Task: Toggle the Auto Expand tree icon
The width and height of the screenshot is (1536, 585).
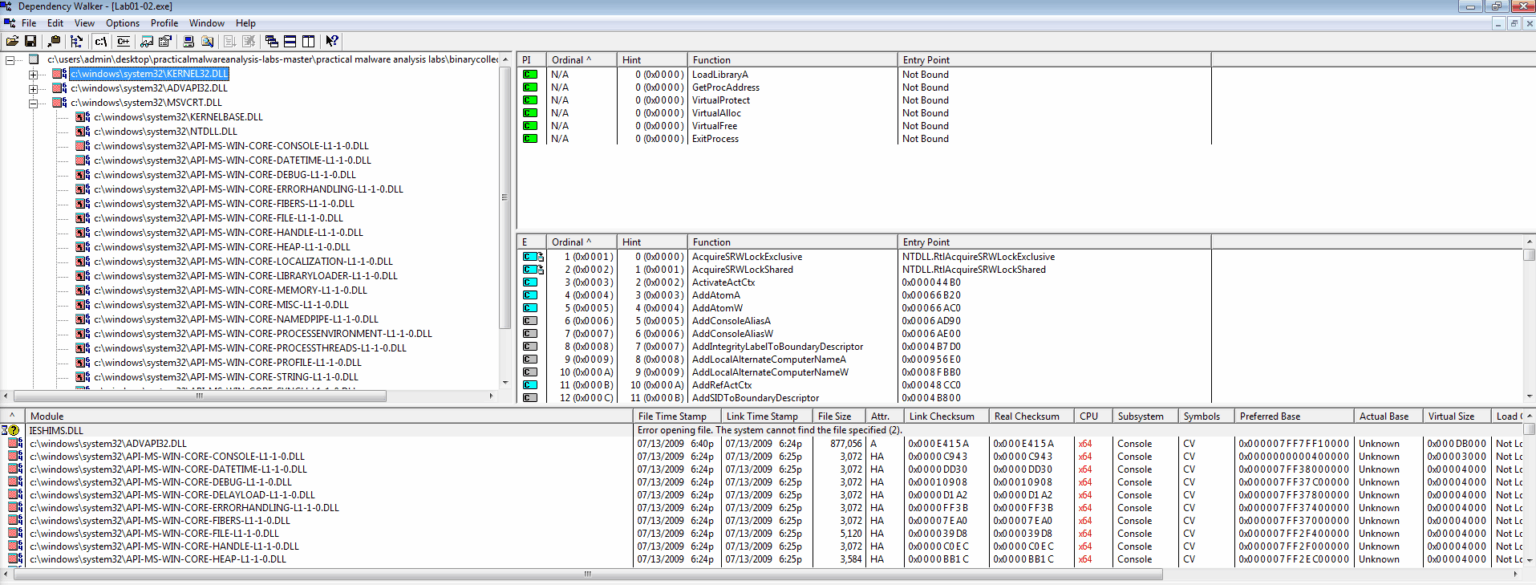Action: click(x=75, y=41)
